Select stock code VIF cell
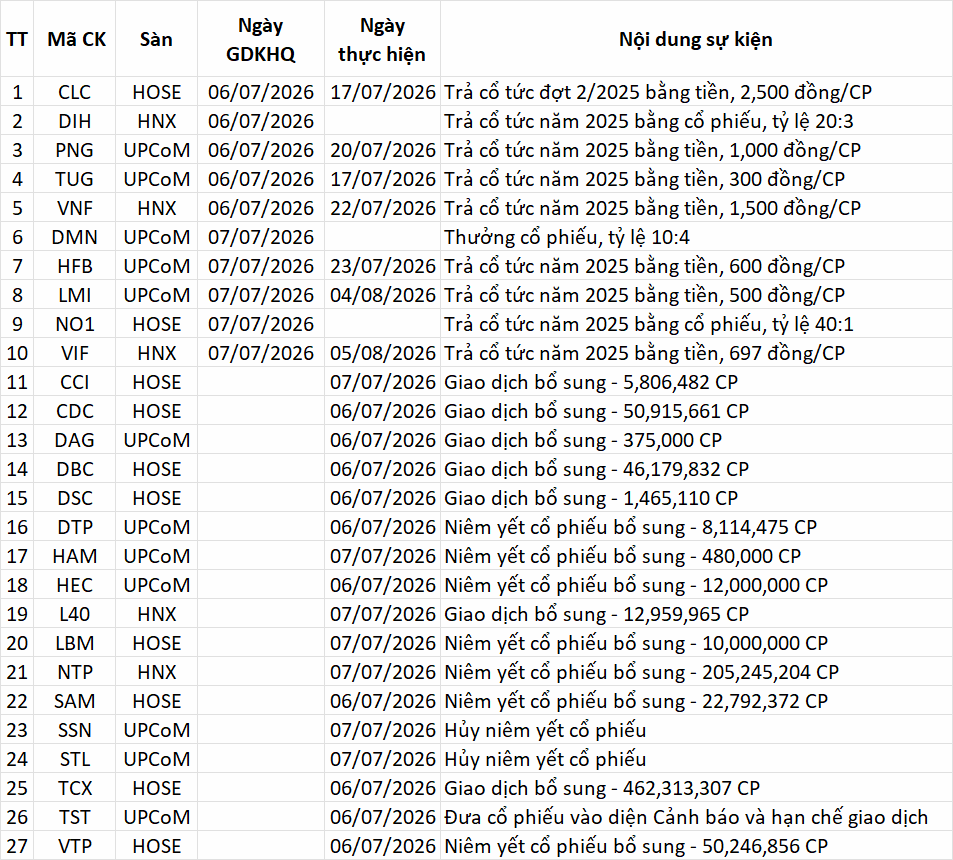The width and height of the screenshot is (953, 860). (75, 353)
